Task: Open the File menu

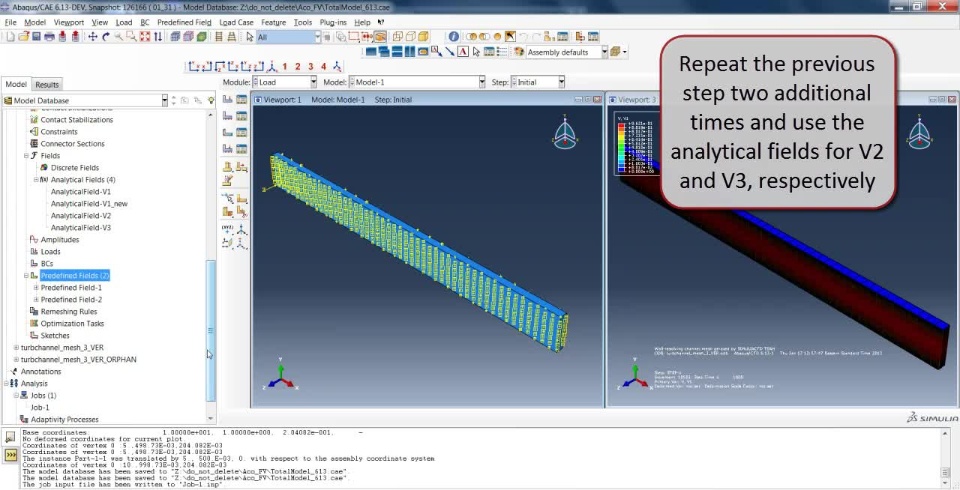Action: point(10,22)
